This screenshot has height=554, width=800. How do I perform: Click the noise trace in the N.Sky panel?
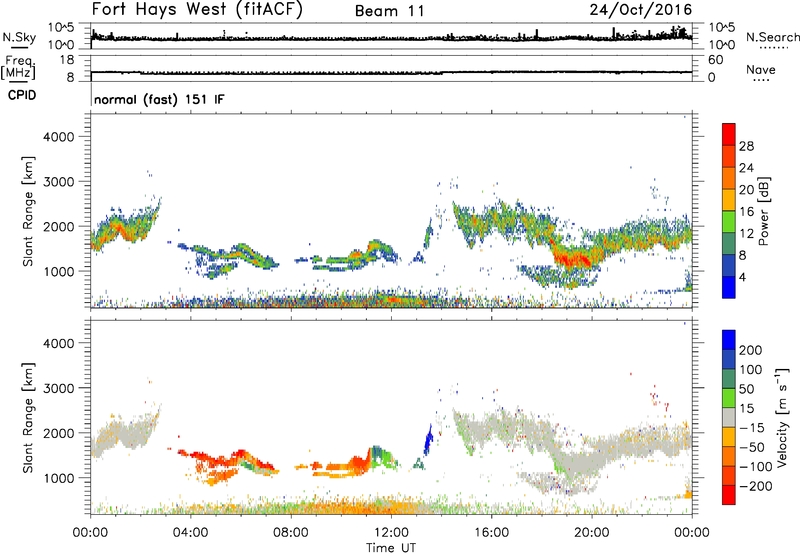391,38
